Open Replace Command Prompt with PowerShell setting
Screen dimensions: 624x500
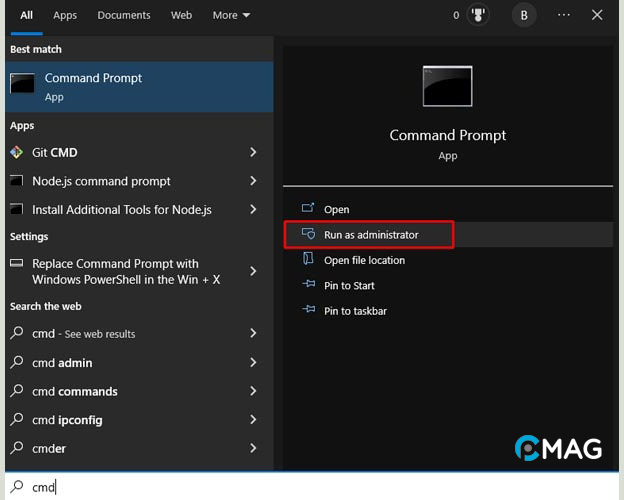pyautogui.click(x=139, y=271)
